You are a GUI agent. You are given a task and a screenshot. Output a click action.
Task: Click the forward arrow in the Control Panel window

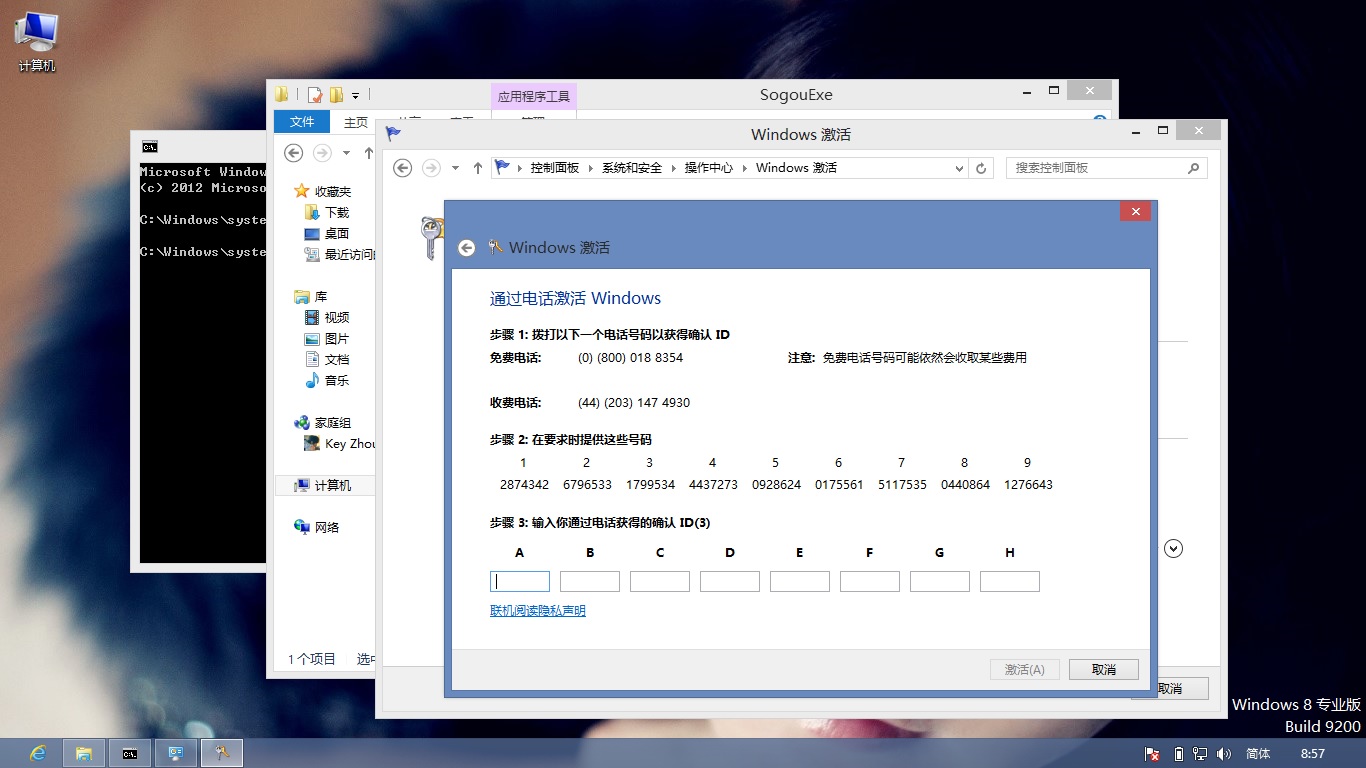click(x=431, y=168)
